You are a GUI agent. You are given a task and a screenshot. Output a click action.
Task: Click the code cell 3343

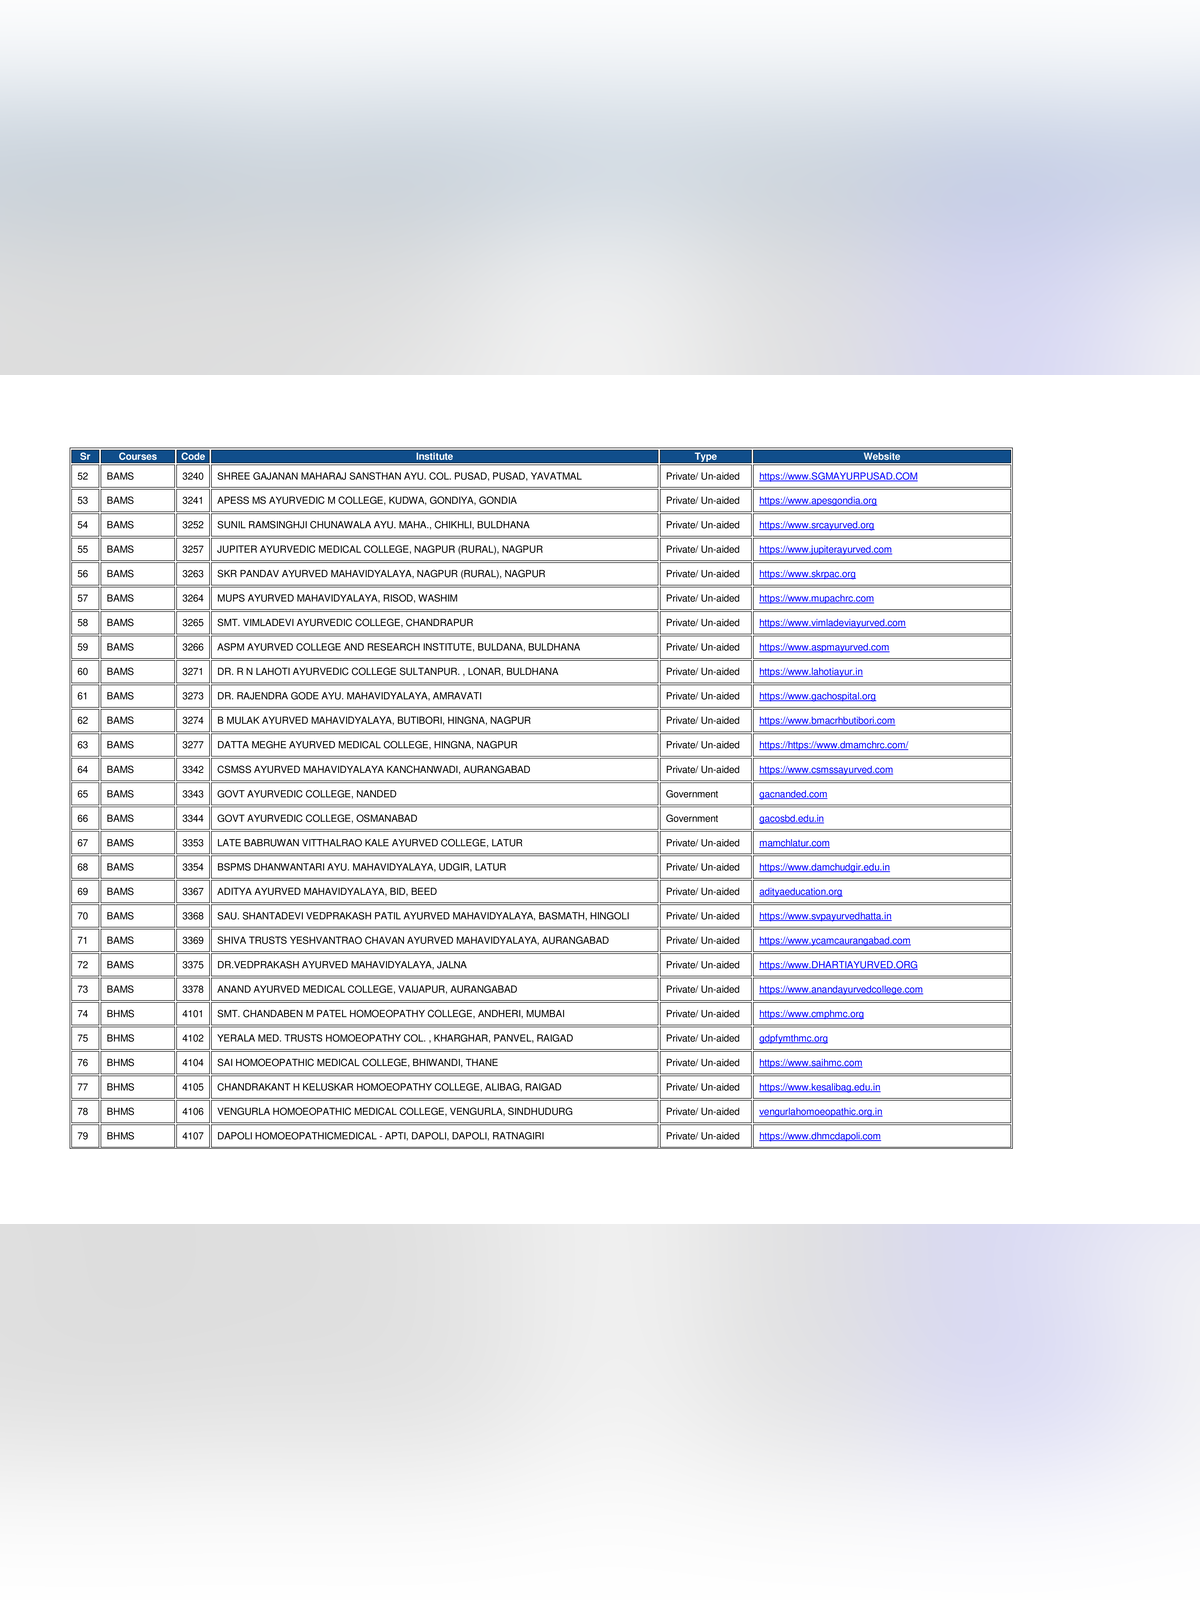[193, 794]
